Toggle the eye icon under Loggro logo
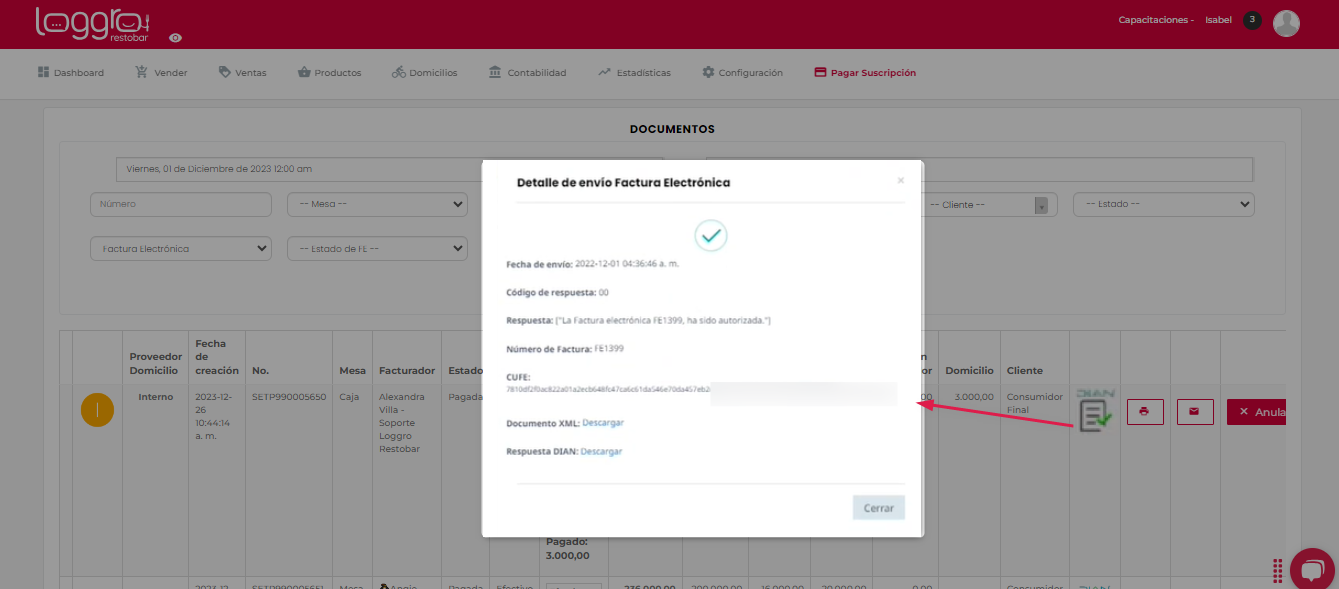The height and width of the screenshot is (589, 1339). [x=176, y=38]
